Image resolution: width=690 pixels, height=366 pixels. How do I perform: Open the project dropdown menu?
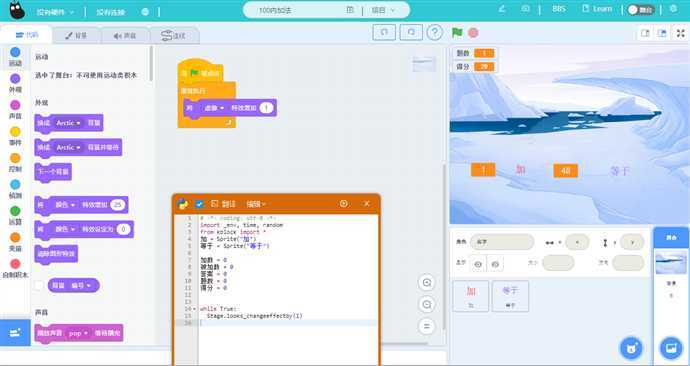point(383,10)
